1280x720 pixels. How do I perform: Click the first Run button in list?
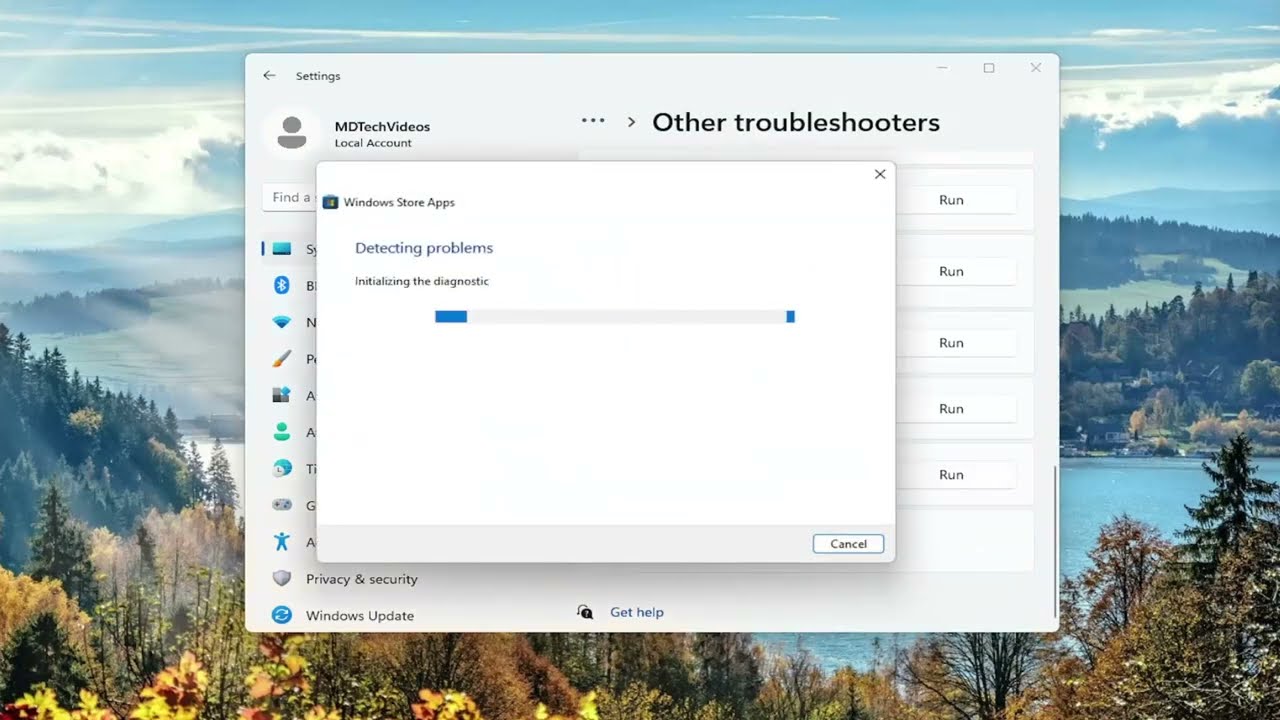pos(951,200)
